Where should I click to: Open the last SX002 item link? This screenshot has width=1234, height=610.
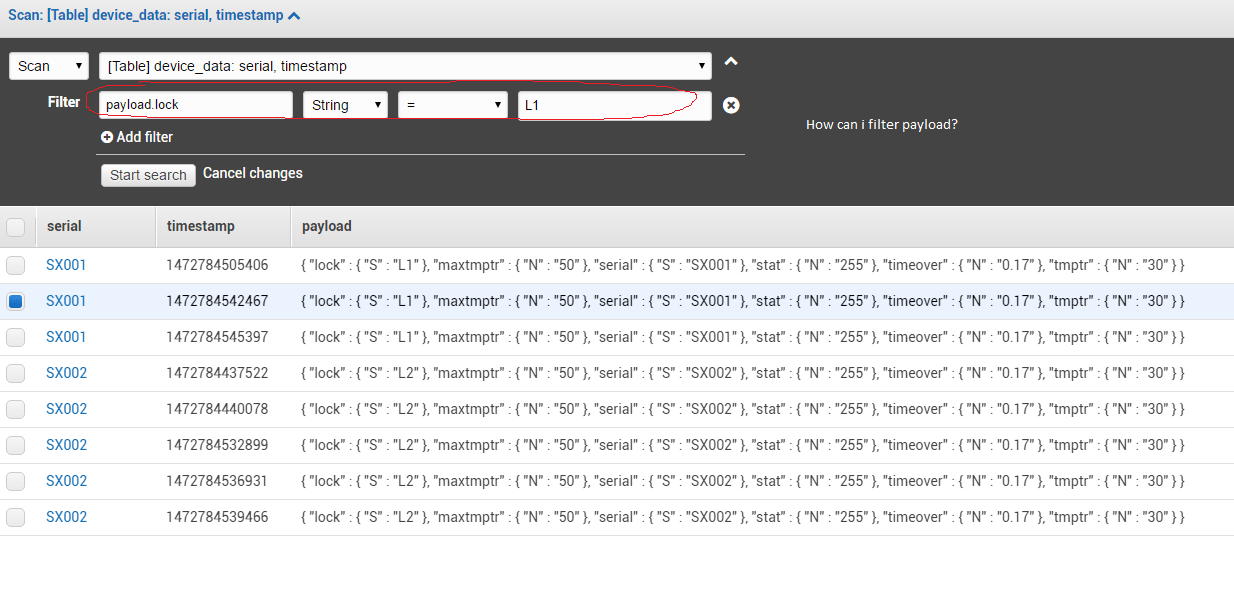tap(65, 517)
